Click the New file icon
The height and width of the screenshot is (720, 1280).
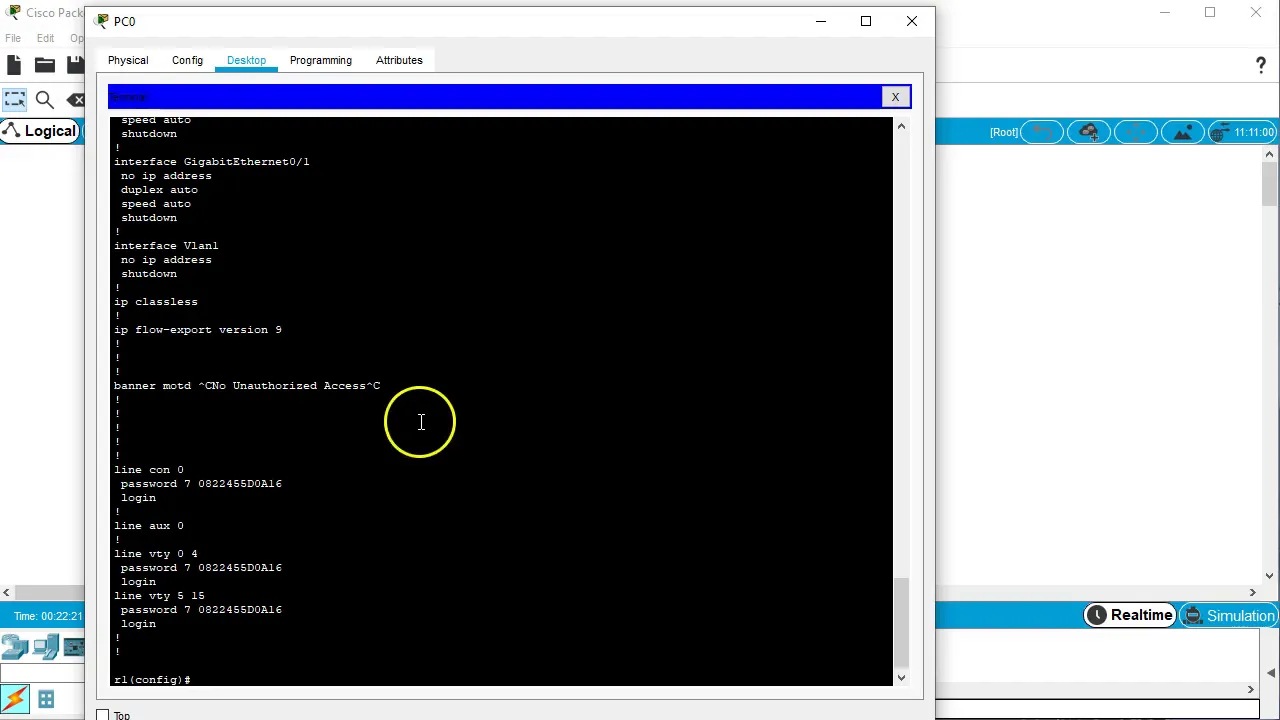[14, 65]
